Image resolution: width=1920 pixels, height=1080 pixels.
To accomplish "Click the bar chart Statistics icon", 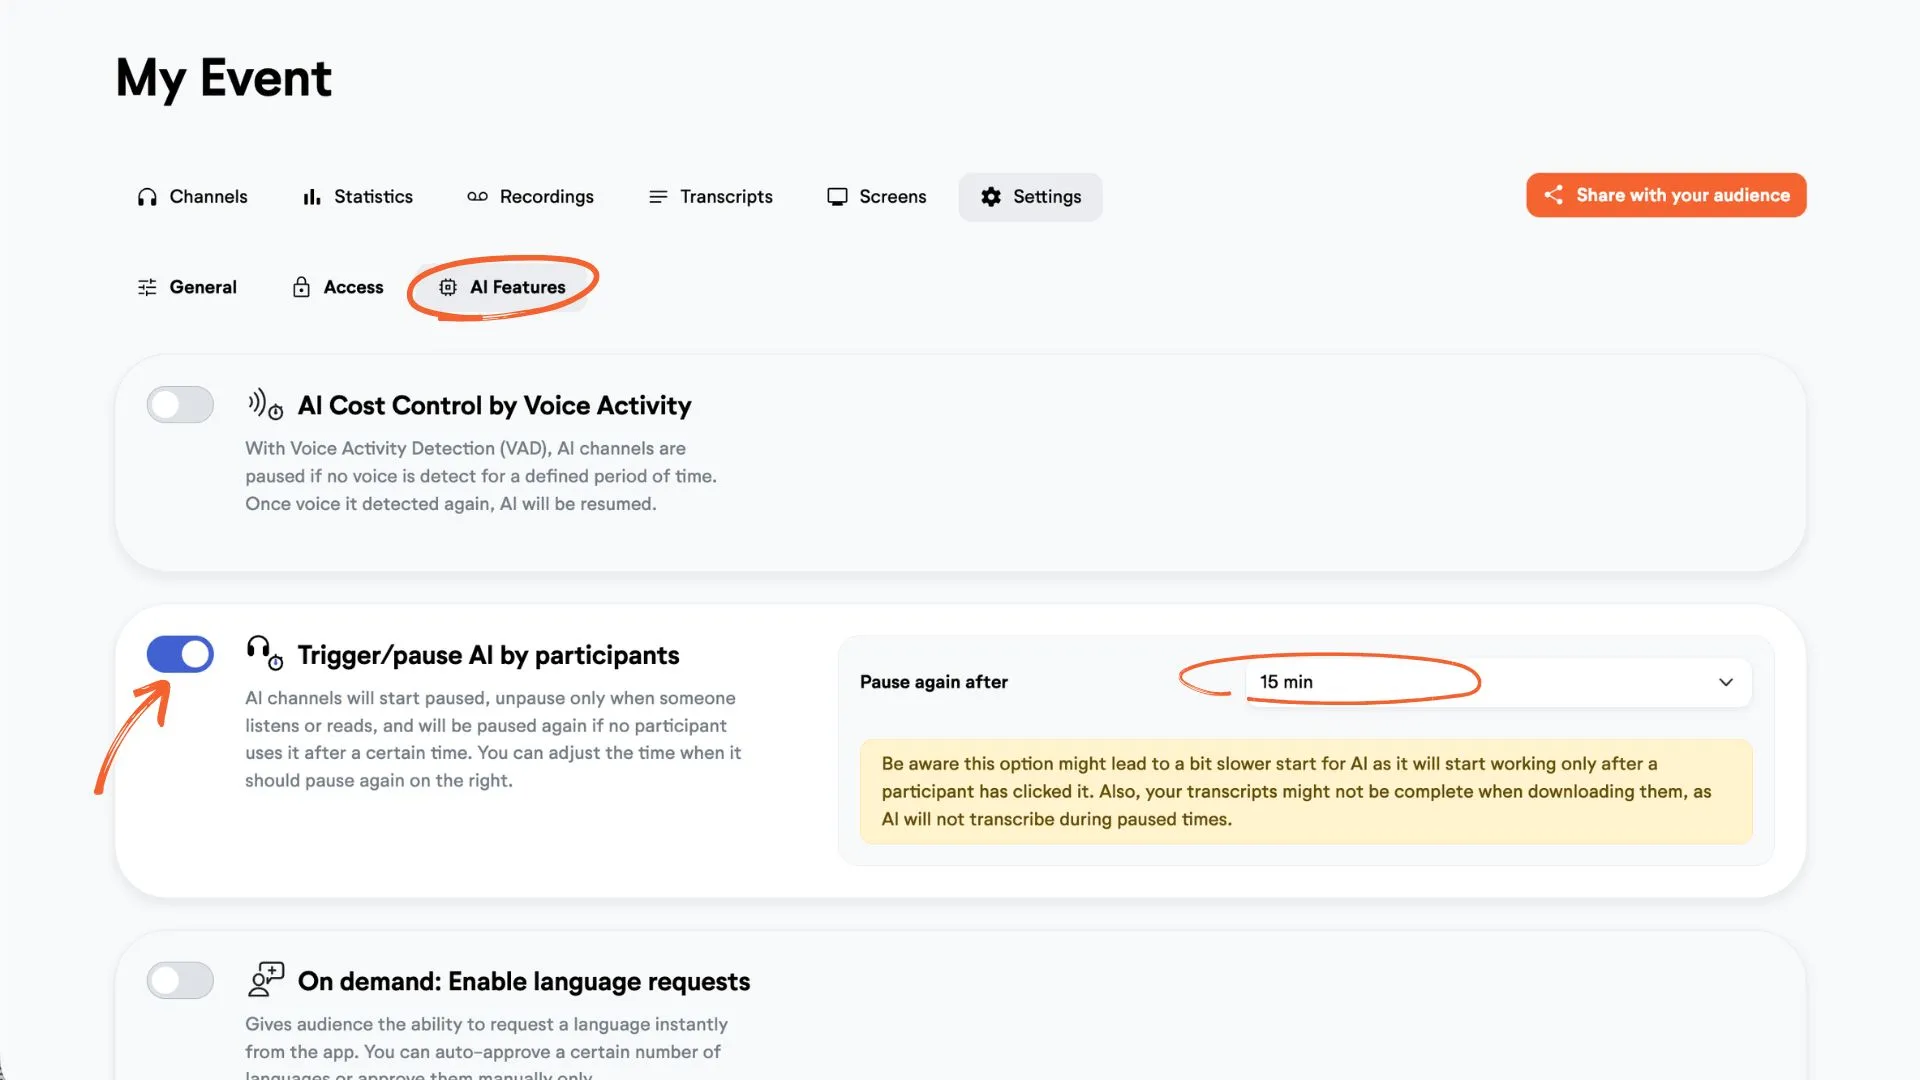I will click(312, 197).
